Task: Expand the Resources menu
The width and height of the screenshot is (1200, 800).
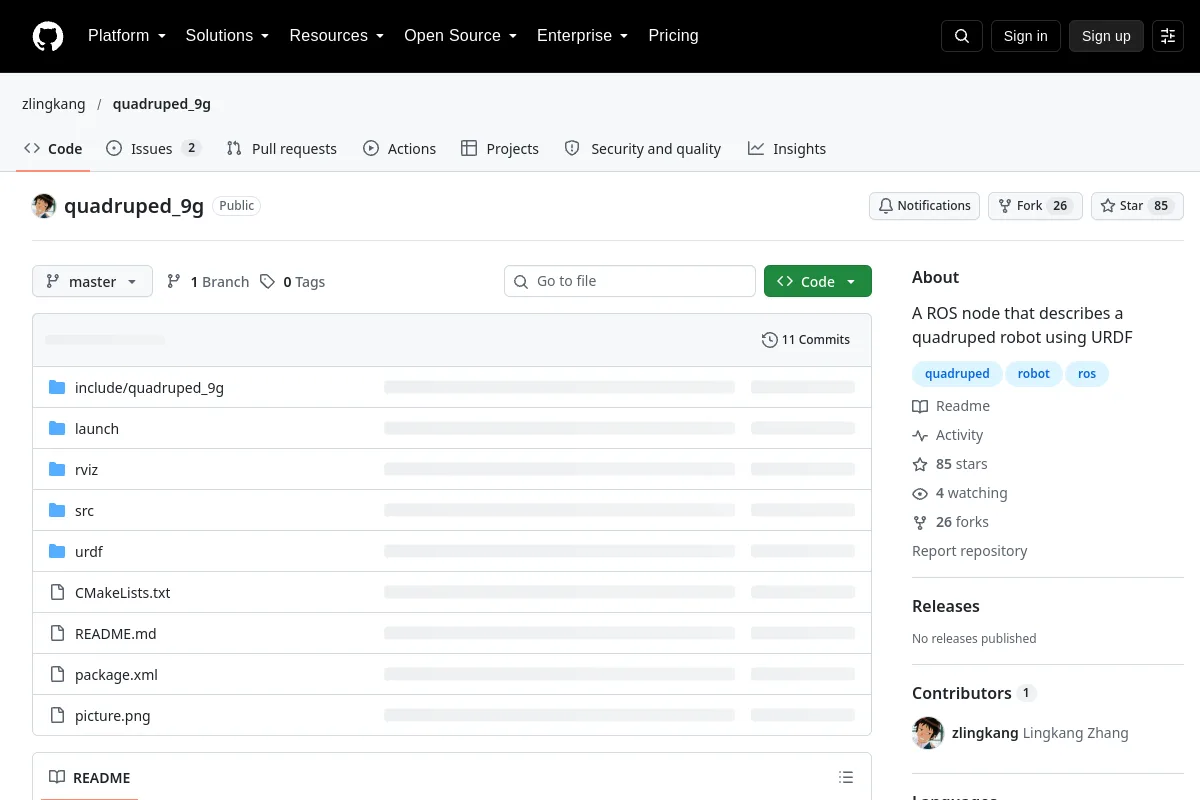Action: tap(336, 36)
